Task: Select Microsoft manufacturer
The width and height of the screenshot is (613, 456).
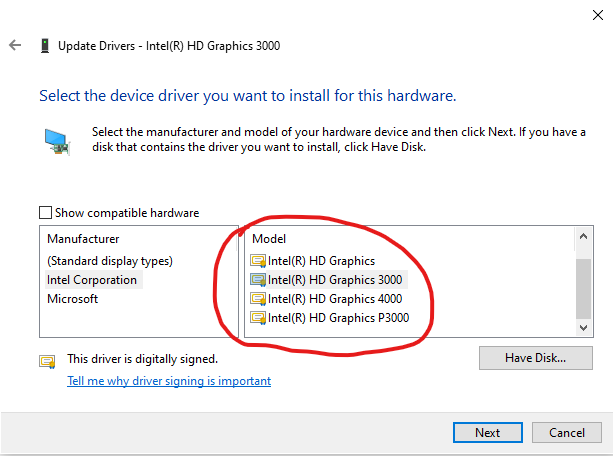Action: (72, 299)
